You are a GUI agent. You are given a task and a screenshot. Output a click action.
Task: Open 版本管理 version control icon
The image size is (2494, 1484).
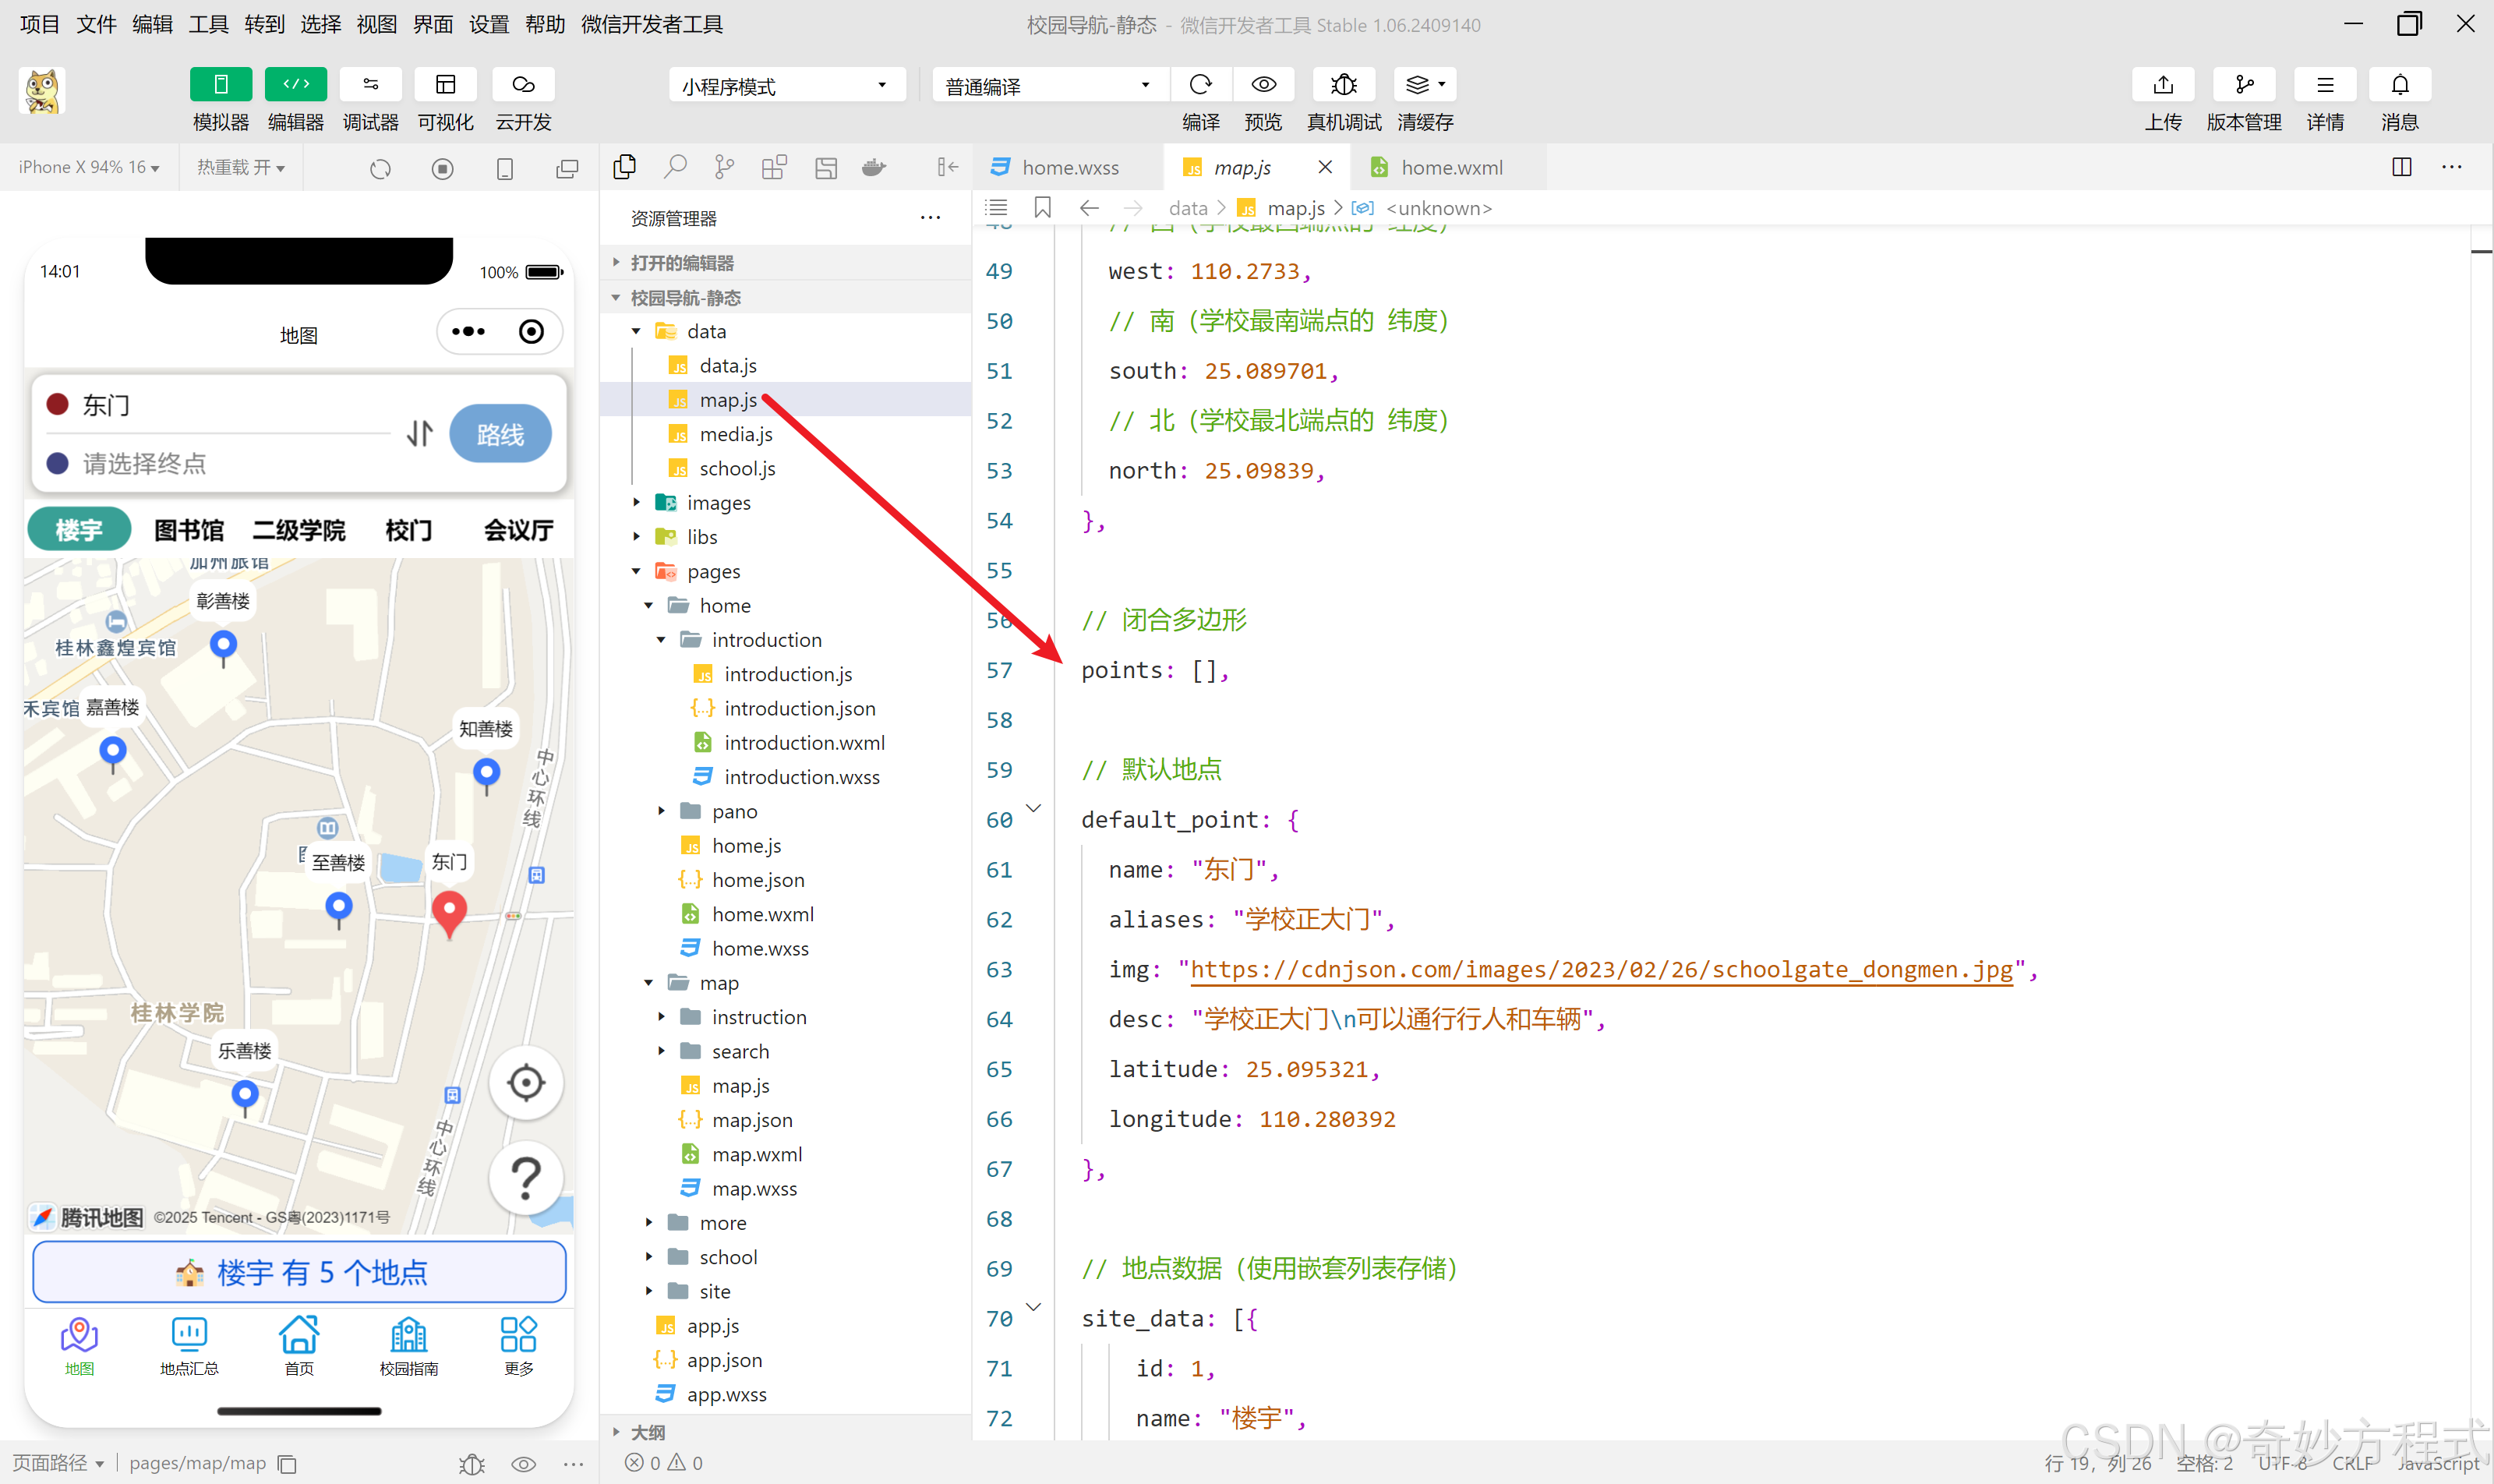(2243, 85)
